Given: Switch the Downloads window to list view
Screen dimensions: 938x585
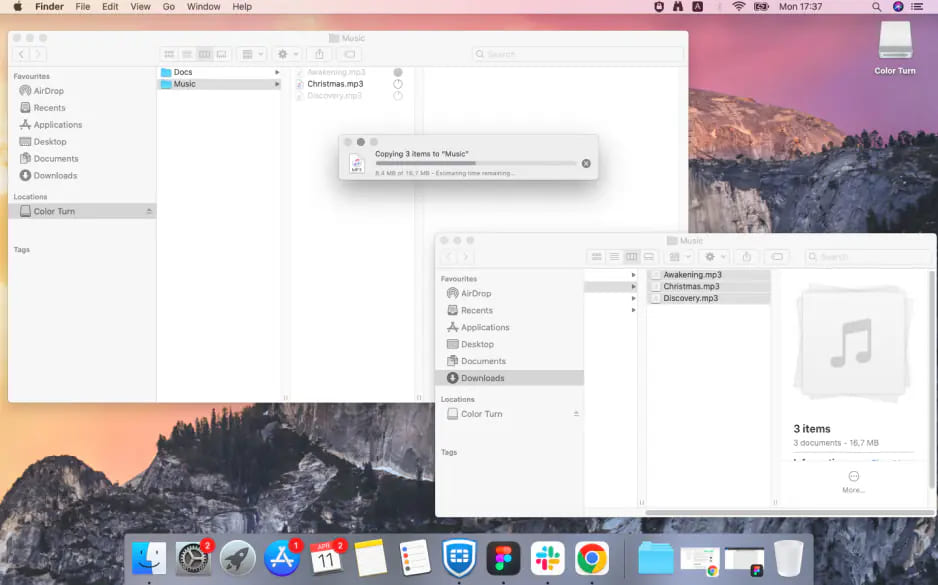Looking at the screenshot, I should (614, 257).
